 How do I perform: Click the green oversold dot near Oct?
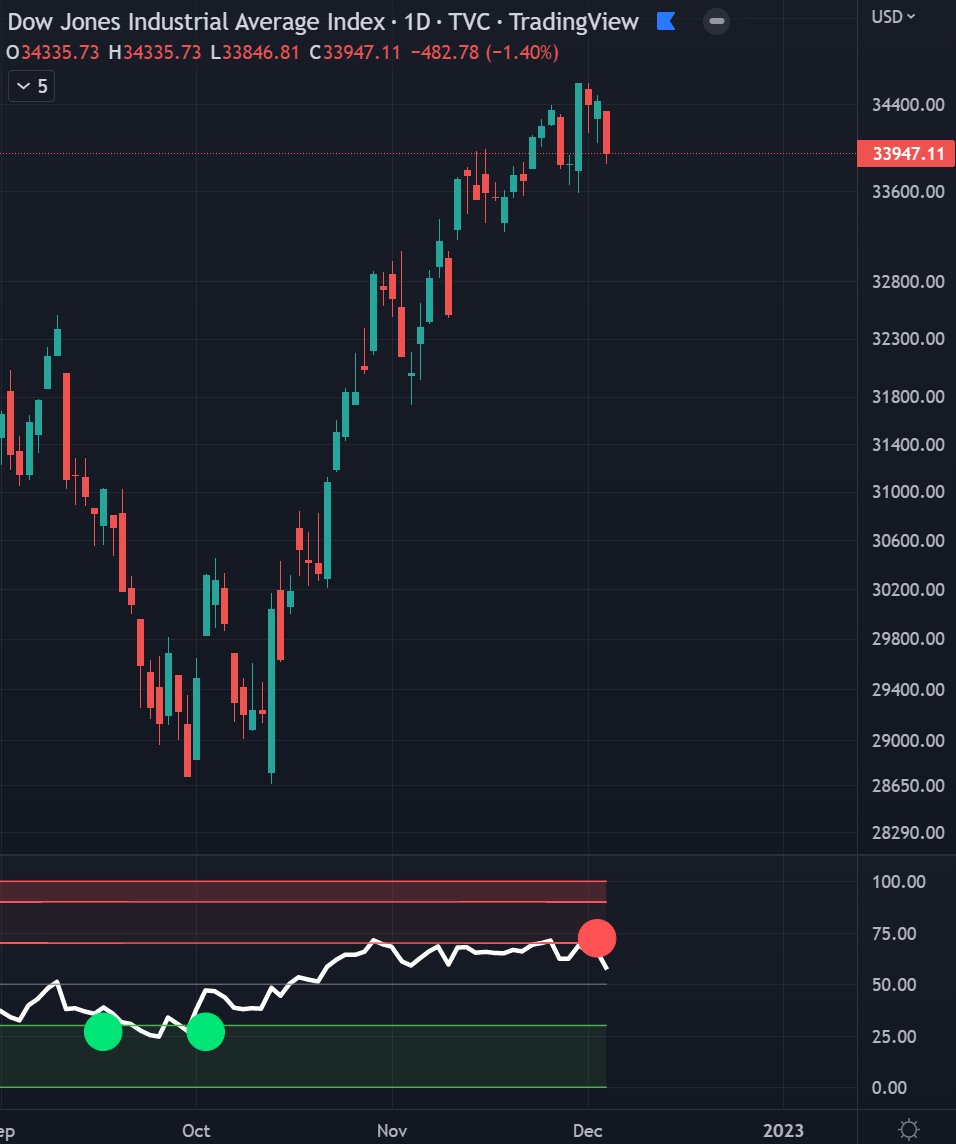coord(206,1032)
